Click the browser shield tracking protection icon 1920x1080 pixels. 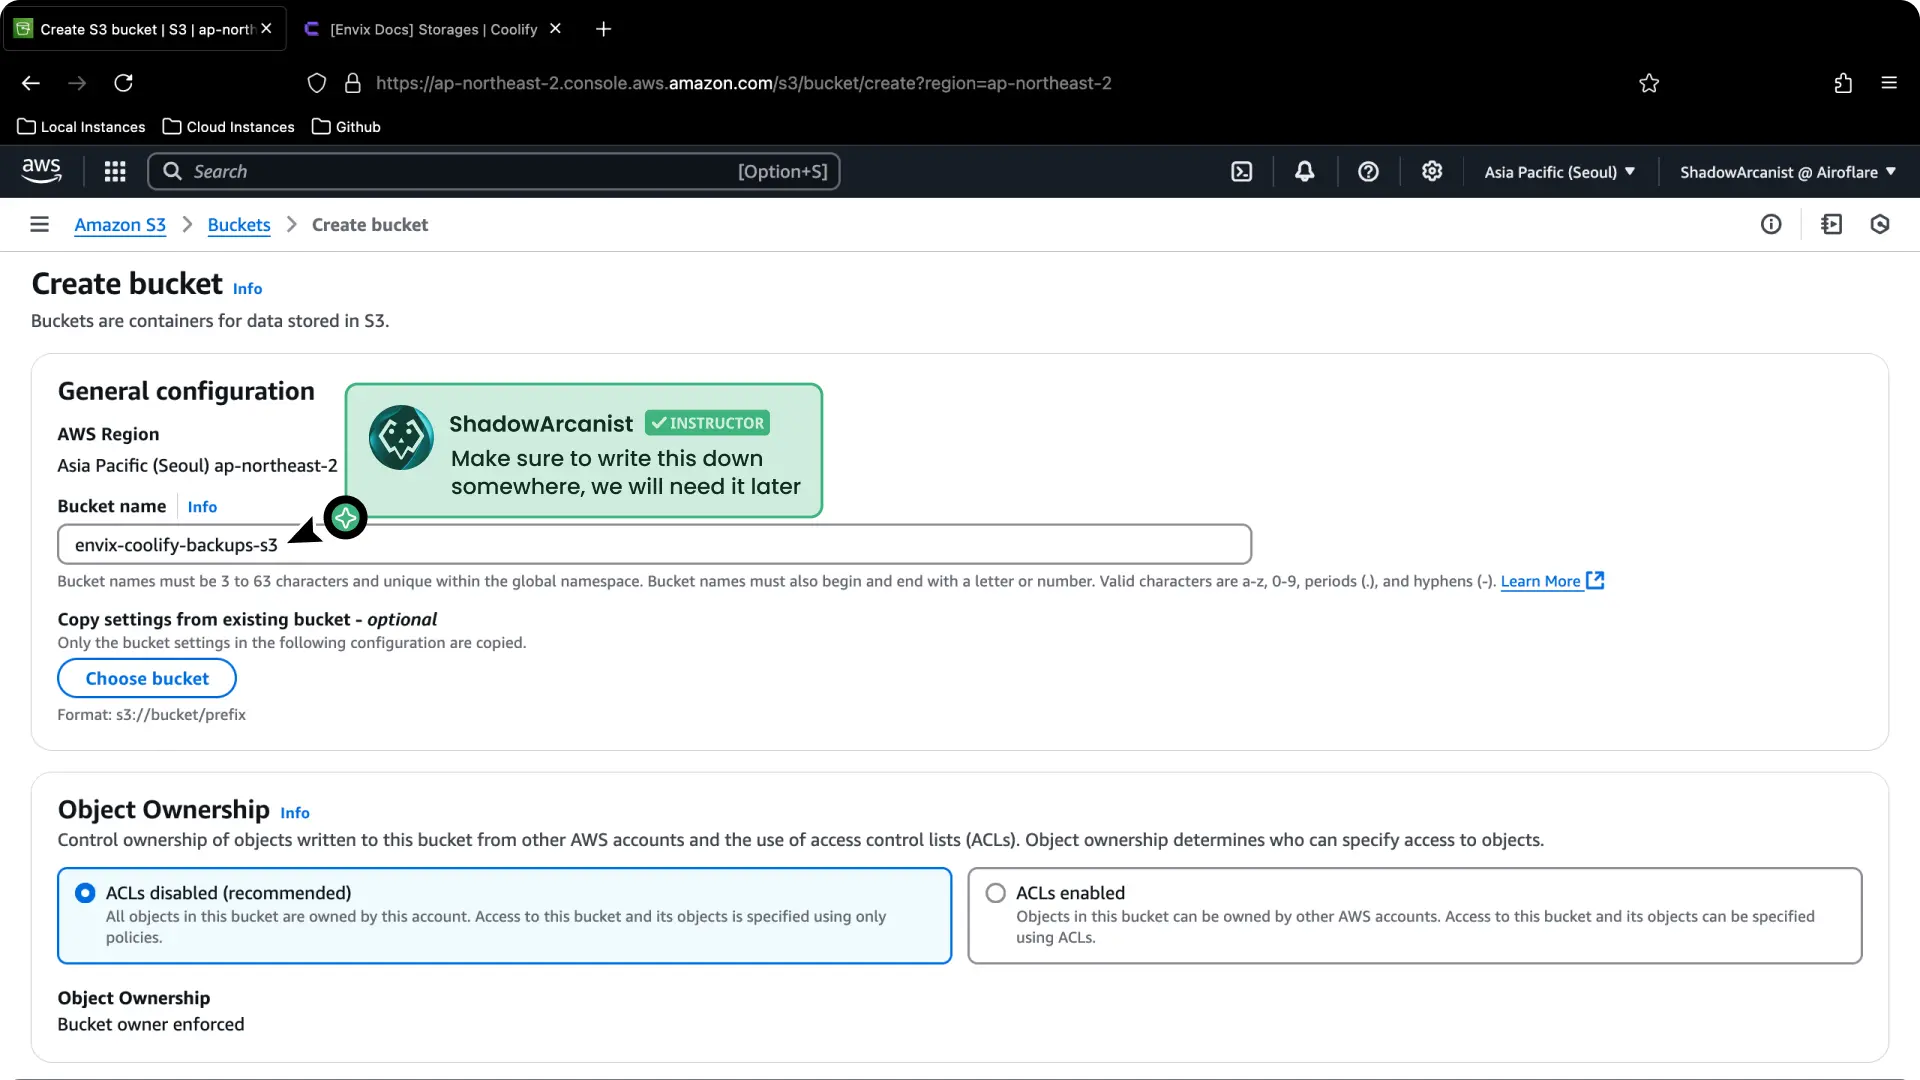point(317,83)
